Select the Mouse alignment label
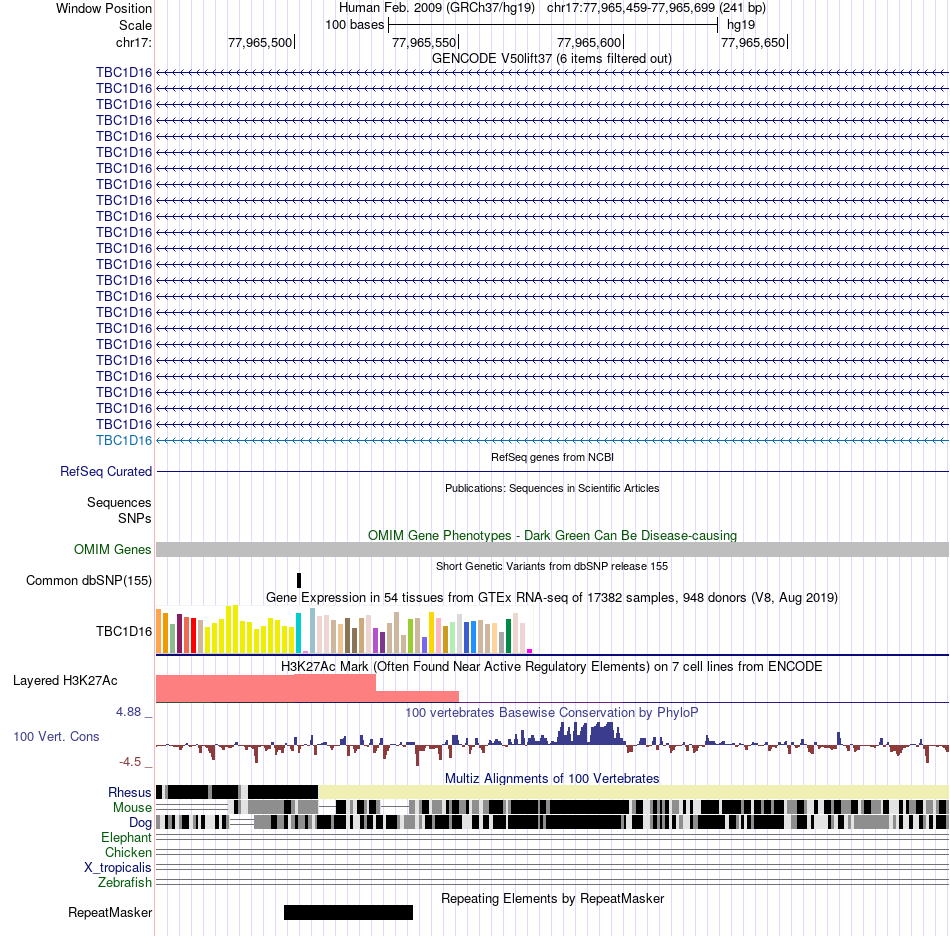 tap(132, 808)
